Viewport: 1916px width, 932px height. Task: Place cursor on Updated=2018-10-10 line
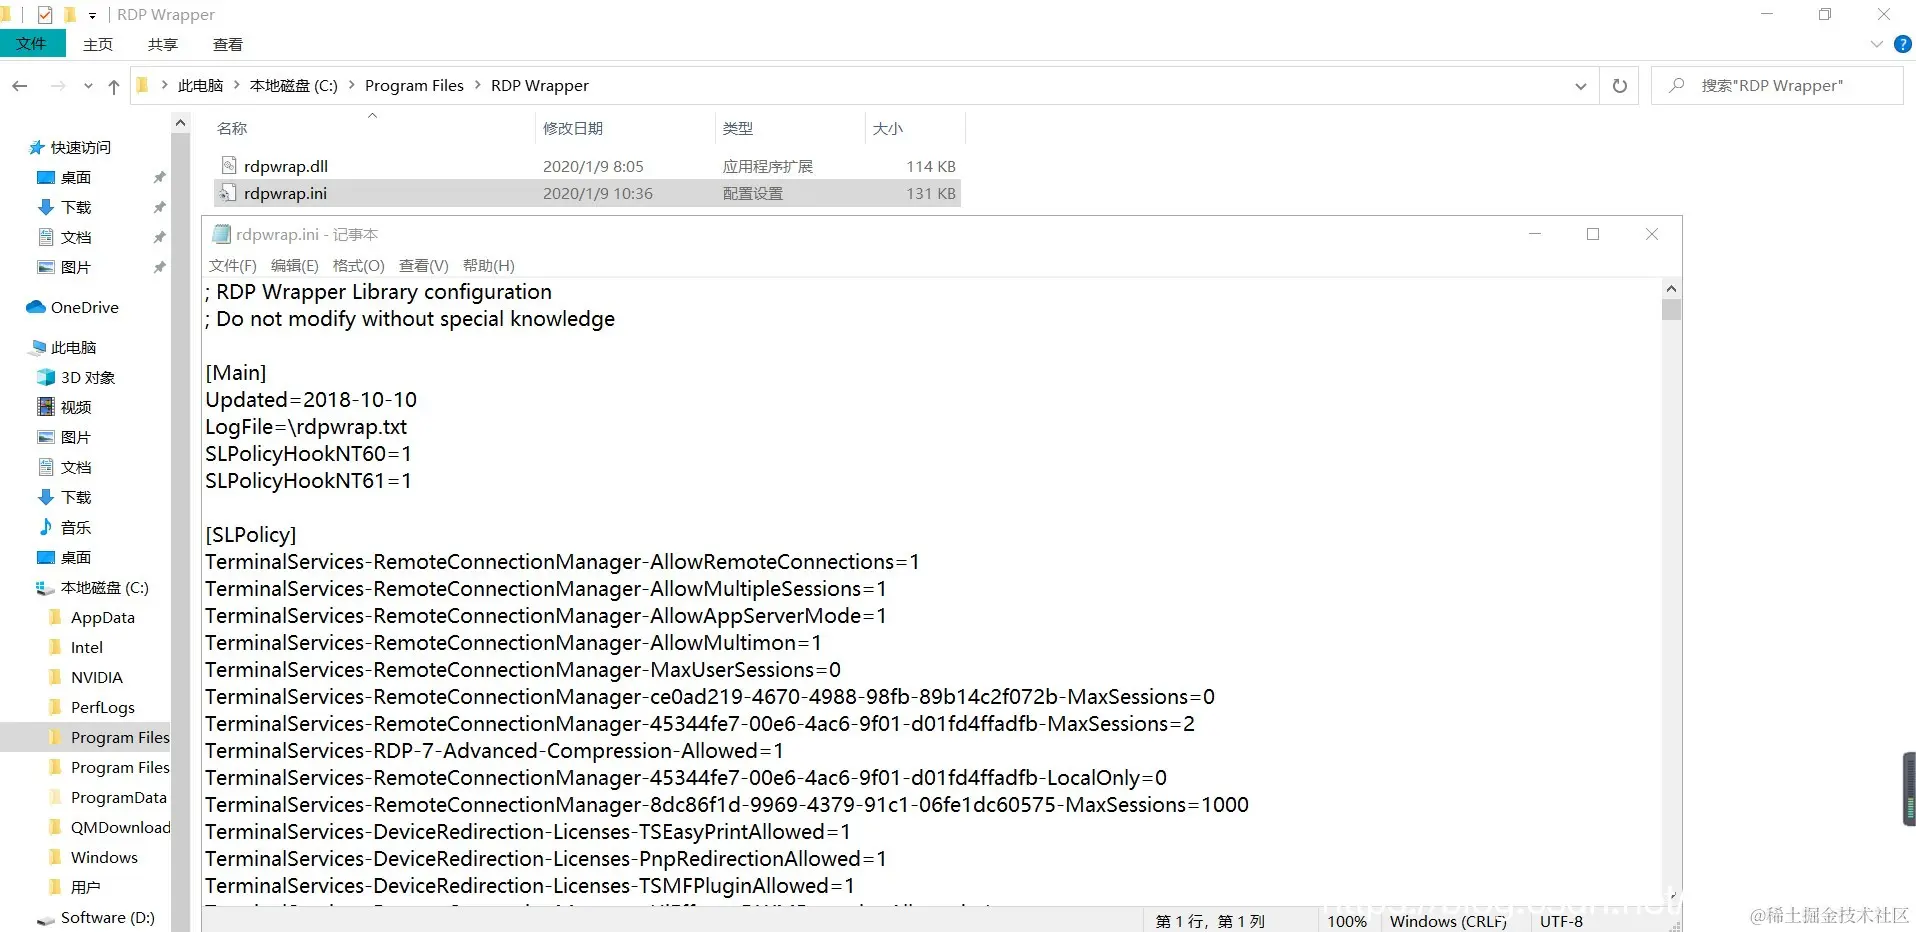click(311, 400)
